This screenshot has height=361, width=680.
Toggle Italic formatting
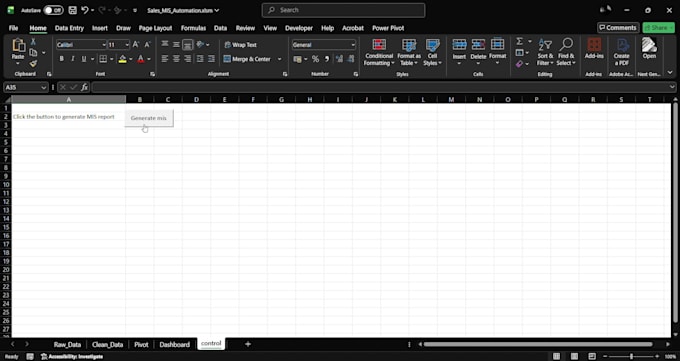(x=72, y=59)
